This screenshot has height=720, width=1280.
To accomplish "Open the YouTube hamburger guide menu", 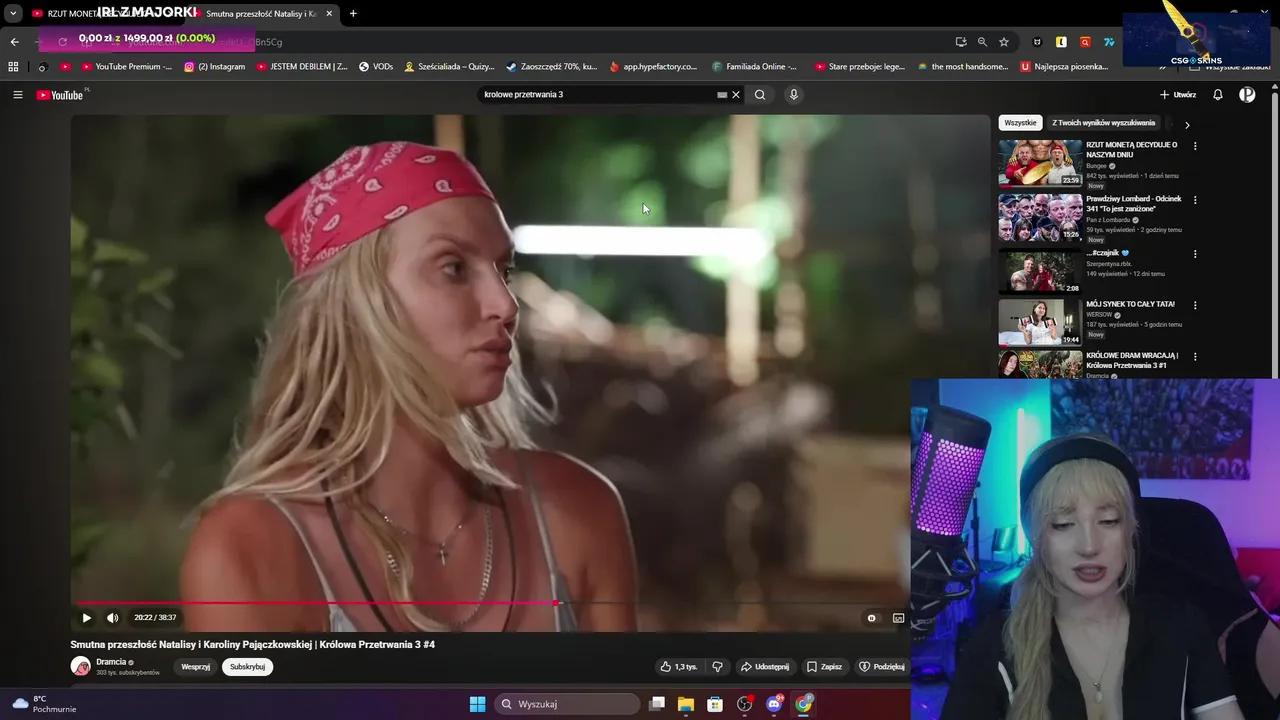I will [x=17, y=95].
